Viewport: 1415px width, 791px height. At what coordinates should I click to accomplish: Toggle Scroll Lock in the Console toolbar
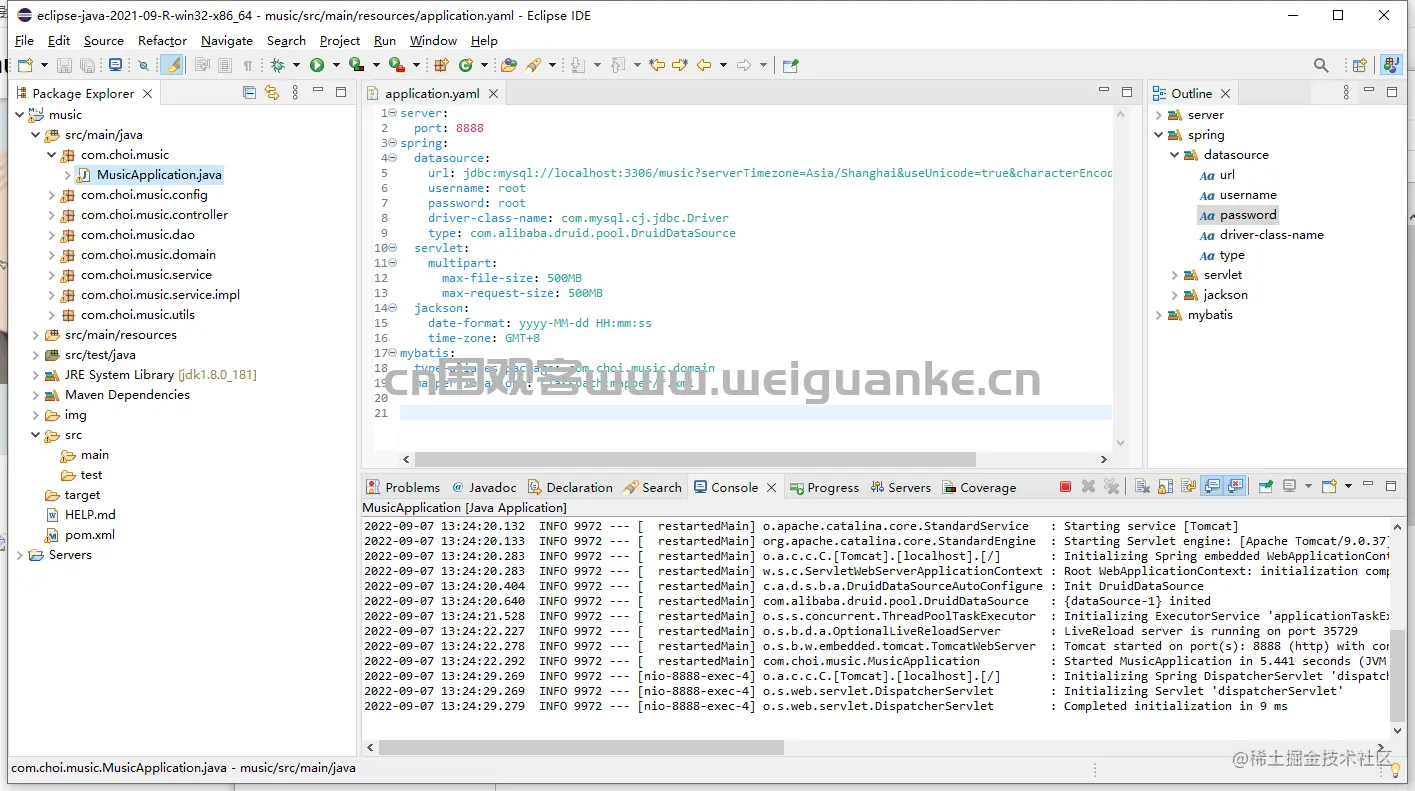pyautogui.click(x=1165, y=487)
